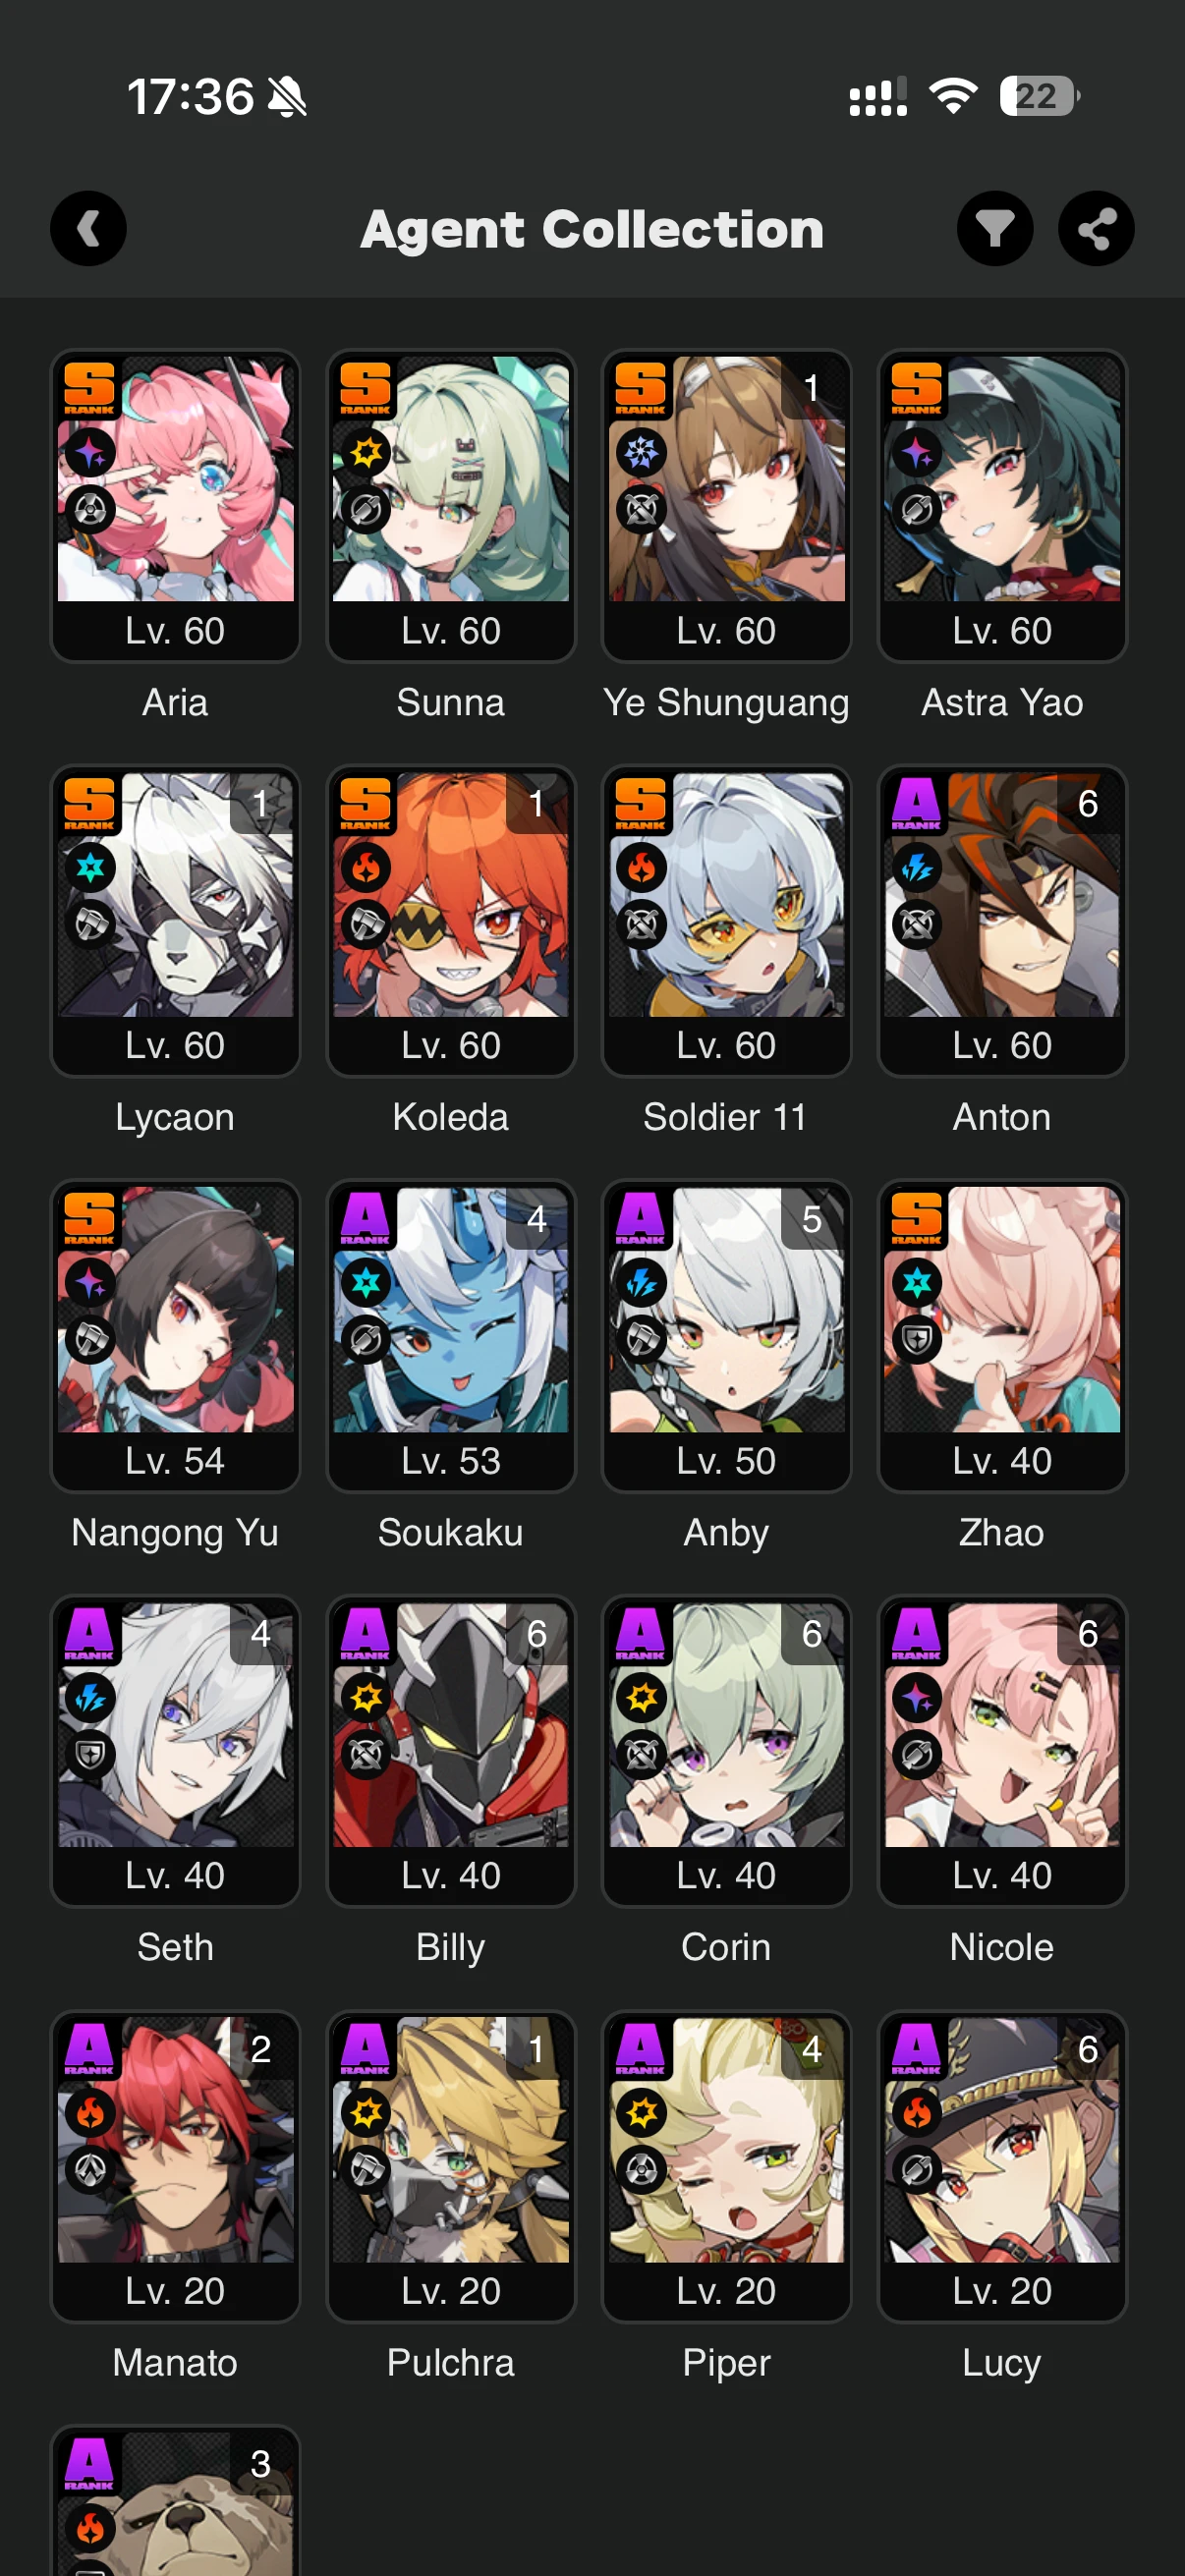Tap the back arrow button
Screen dimensions: 1185x2576
tap(88, 229)
